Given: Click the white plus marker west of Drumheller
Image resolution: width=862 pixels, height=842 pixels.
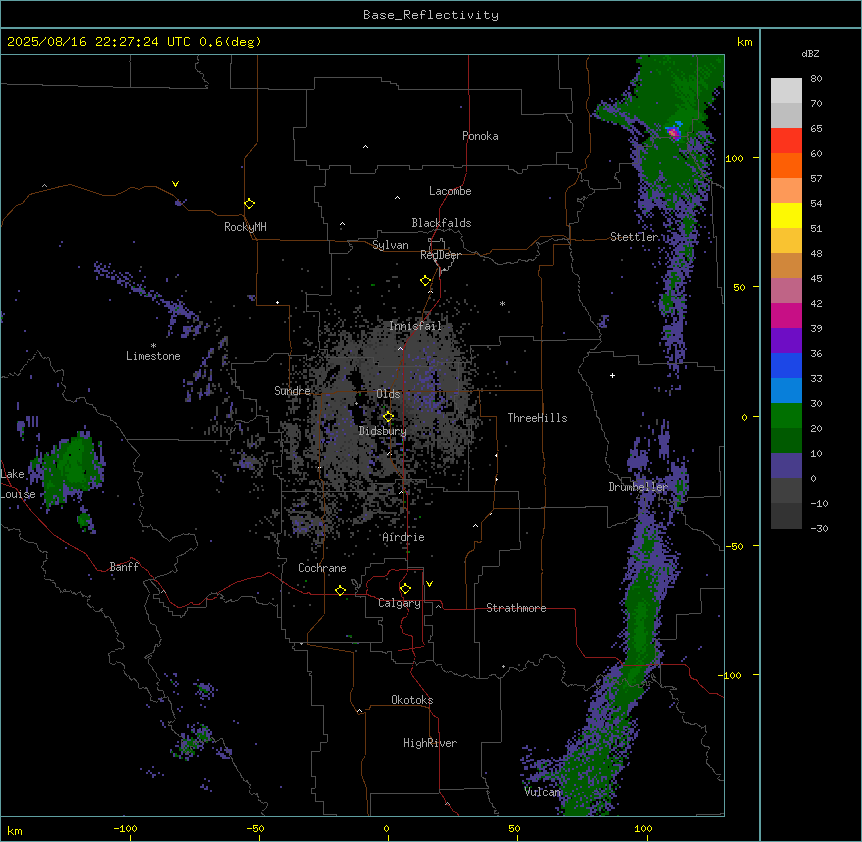Looking at the screenshot, I should pos(612,375).
